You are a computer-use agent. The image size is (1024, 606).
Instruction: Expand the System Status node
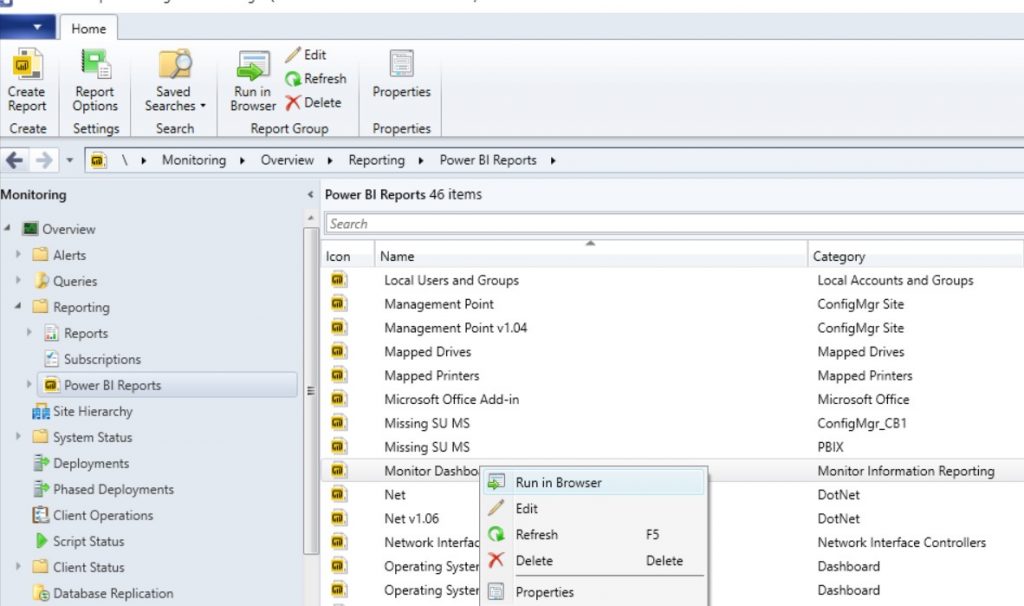[x=18, y=436]
